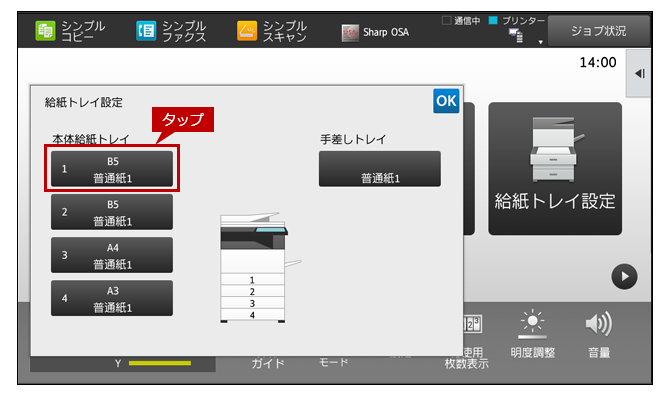The image size is (670, 396).
Task: Go to the next home page arrow
Action: coord(624,276)
